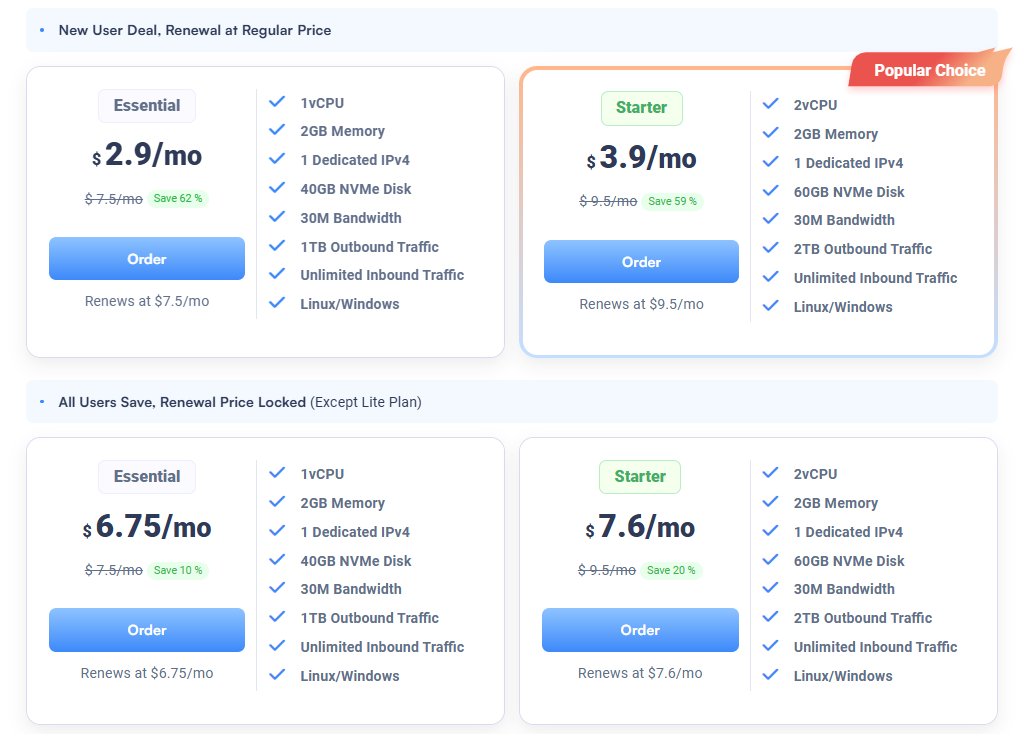Select the Essential plan badge in top card
The width and height of the screenshot is (1023, 734).
[x=146, y=105]
